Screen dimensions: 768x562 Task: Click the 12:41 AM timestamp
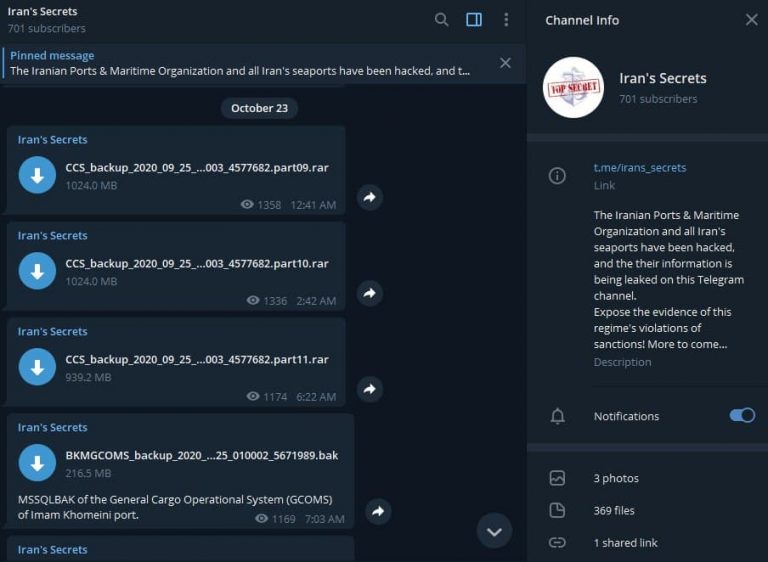coord(313,205)
